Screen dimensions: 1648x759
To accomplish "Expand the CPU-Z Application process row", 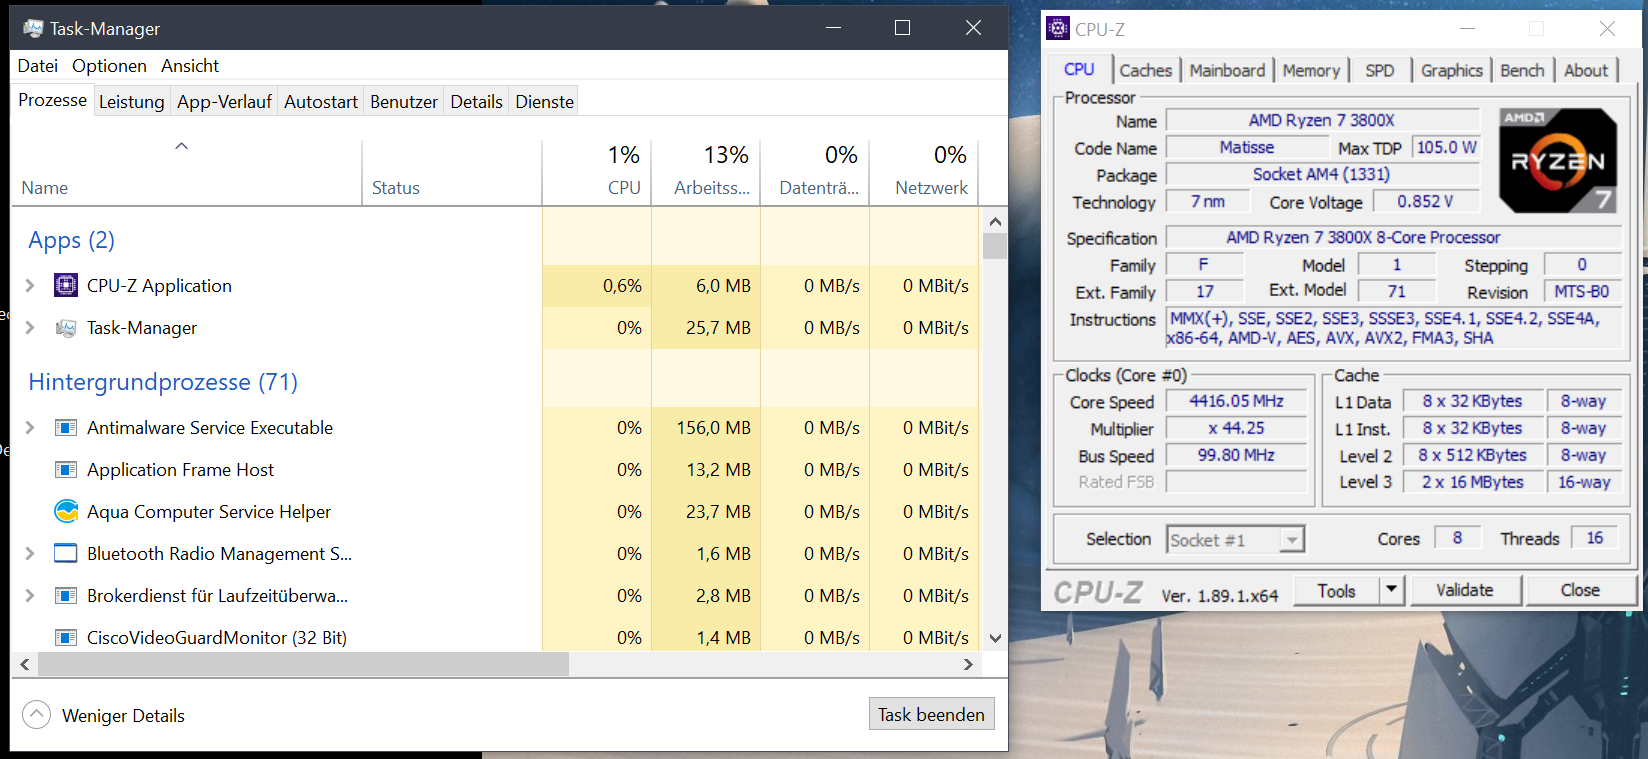I will pos(30,286).
